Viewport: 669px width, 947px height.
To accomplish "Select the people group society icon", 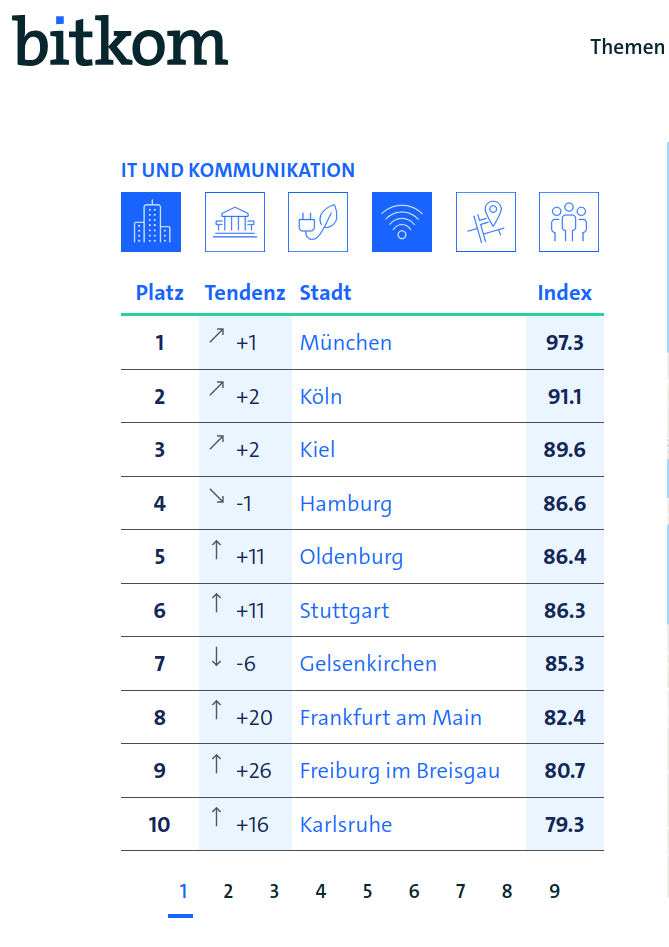I will tap(568, 222).
